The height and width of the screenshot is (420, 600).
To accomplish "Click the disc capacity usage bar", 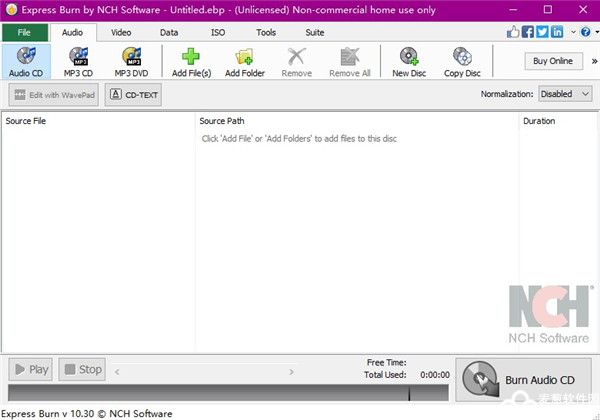I will coord(228,392).
